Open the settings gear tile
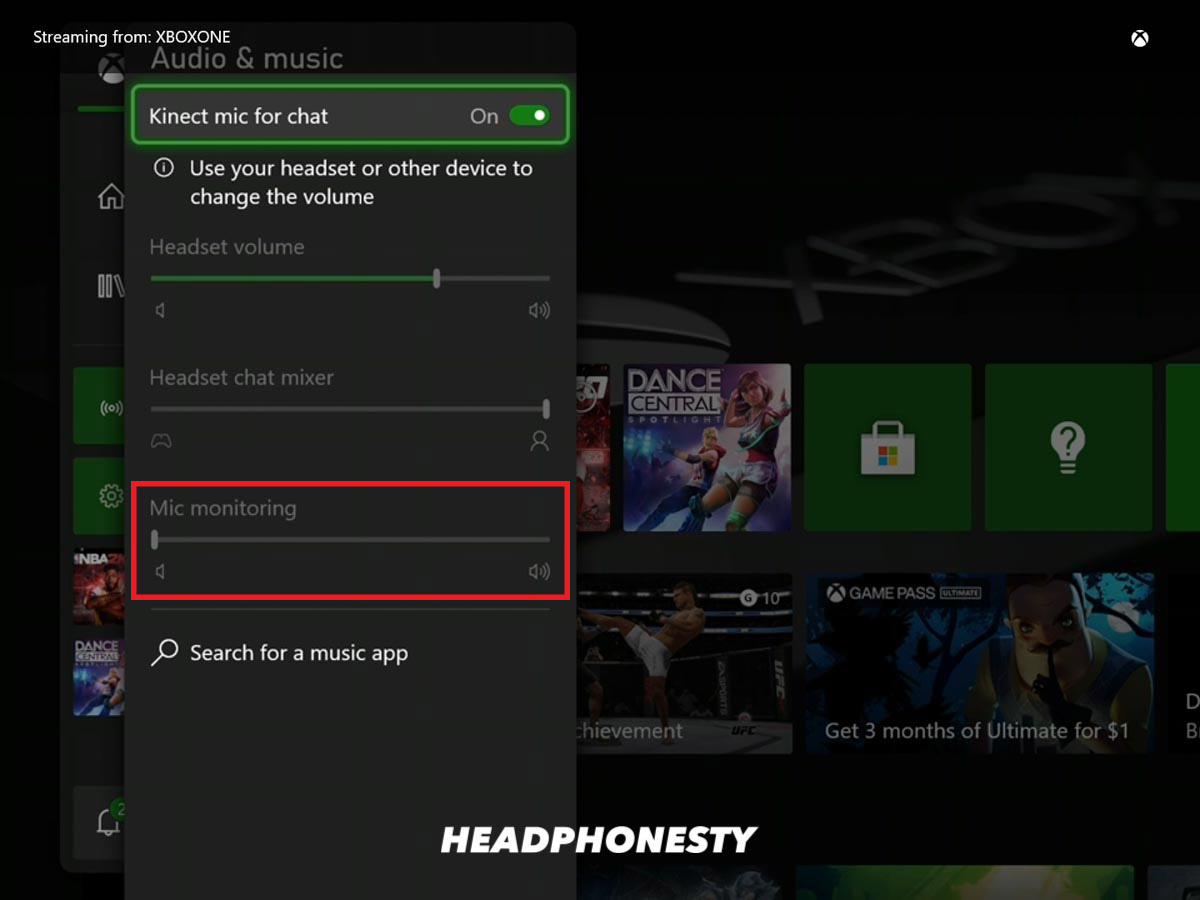1200x900 pixels. pyautogui.click(x=100, y=496)
